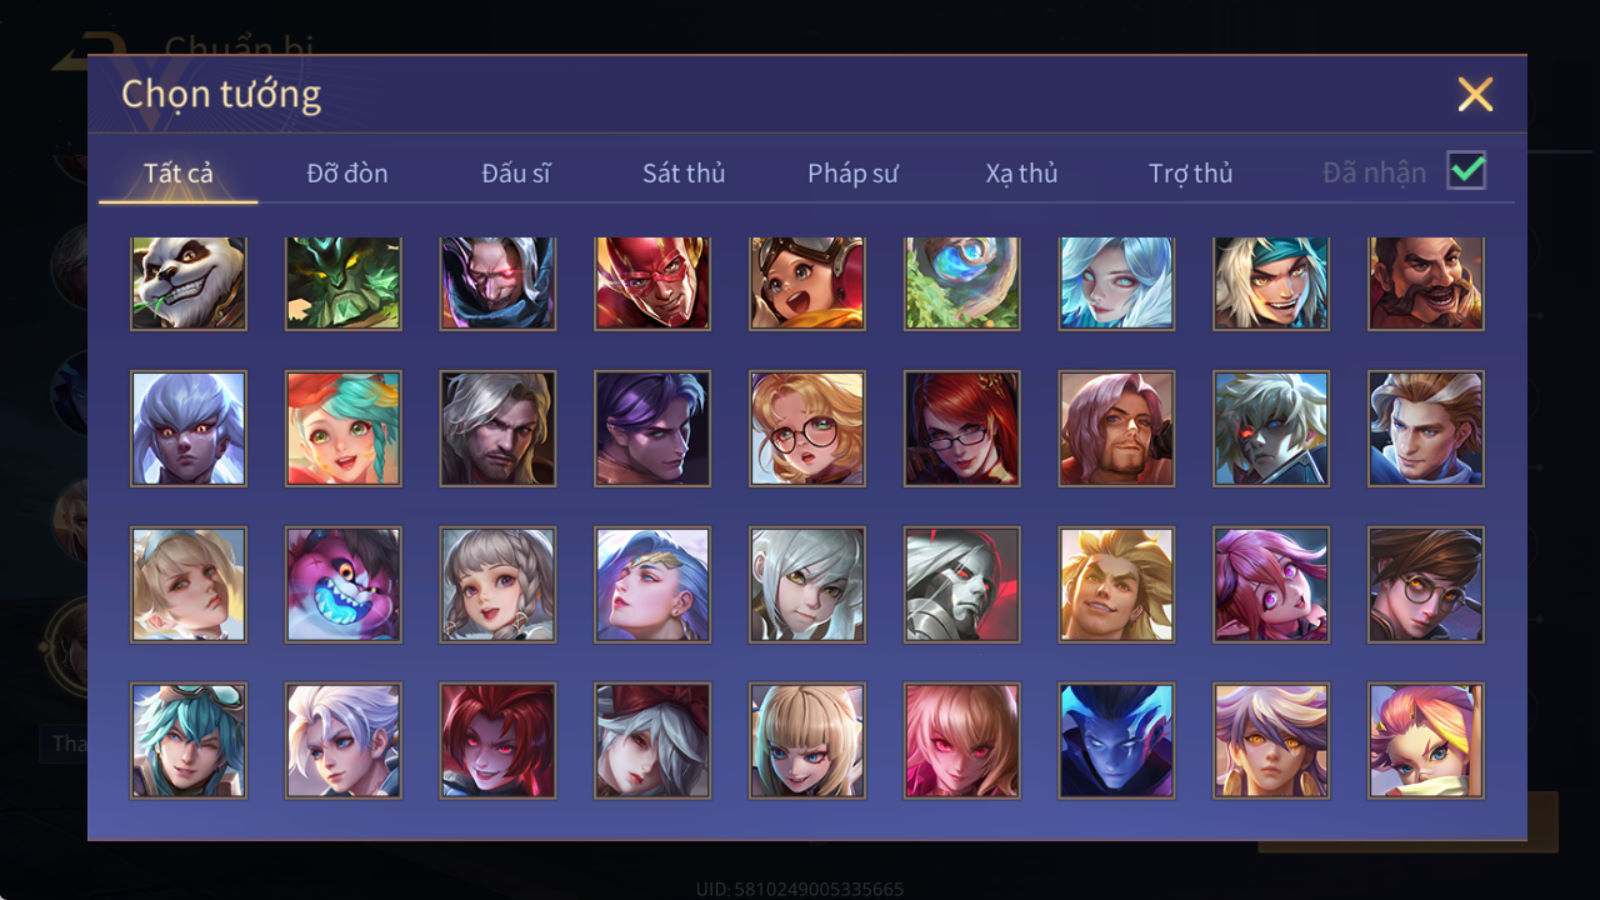Choose the teal-haired boy with goggles
The width and height of the screenshot is (1600, 900).
point(188,741)
